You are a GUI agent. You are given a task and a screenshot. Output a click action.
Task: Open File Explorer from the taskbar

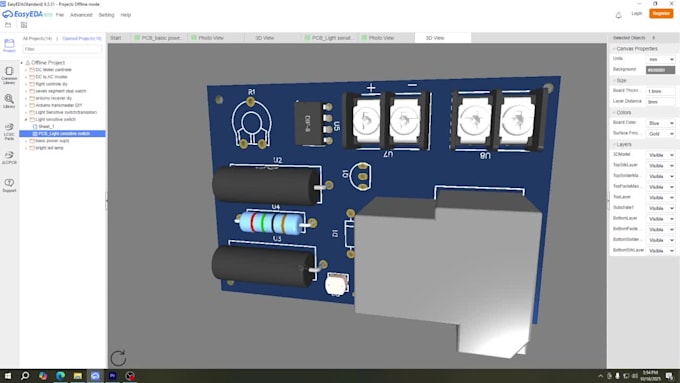coord(78,376)
